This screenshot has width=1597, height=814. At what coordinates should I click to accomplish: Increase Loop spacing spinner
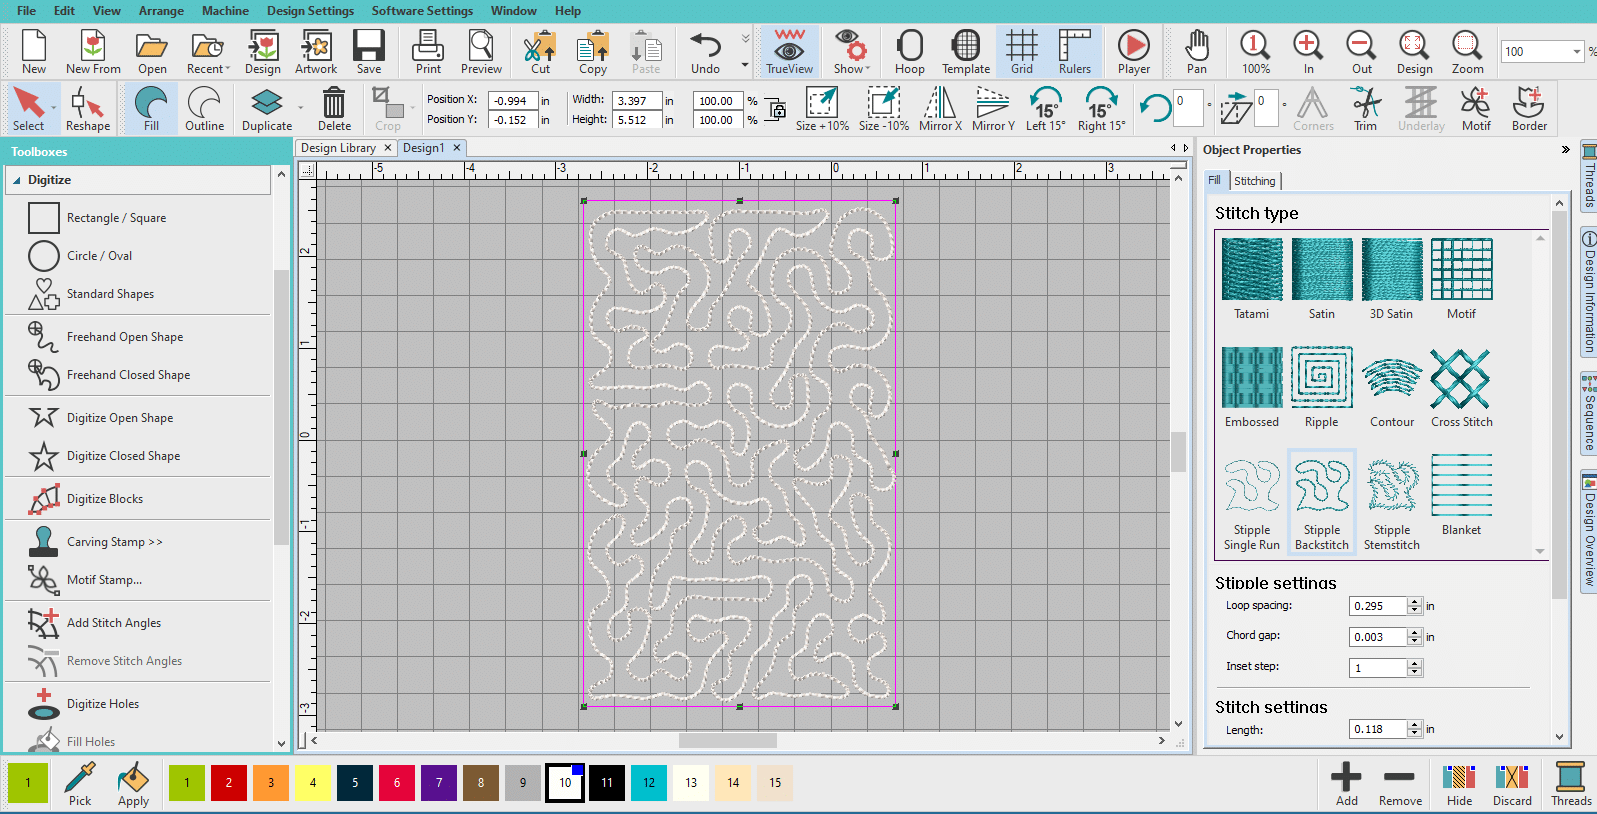coord(1414,602)
